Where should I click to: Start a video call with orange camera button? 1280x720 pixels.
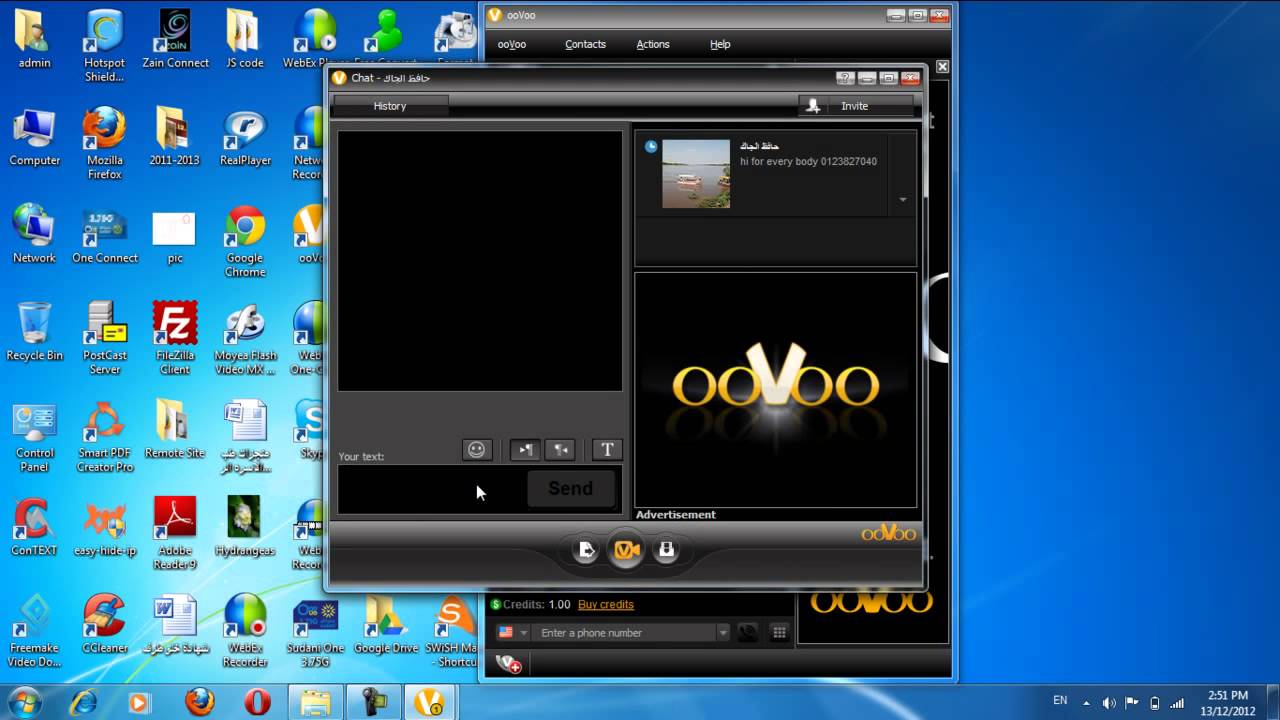627,550
